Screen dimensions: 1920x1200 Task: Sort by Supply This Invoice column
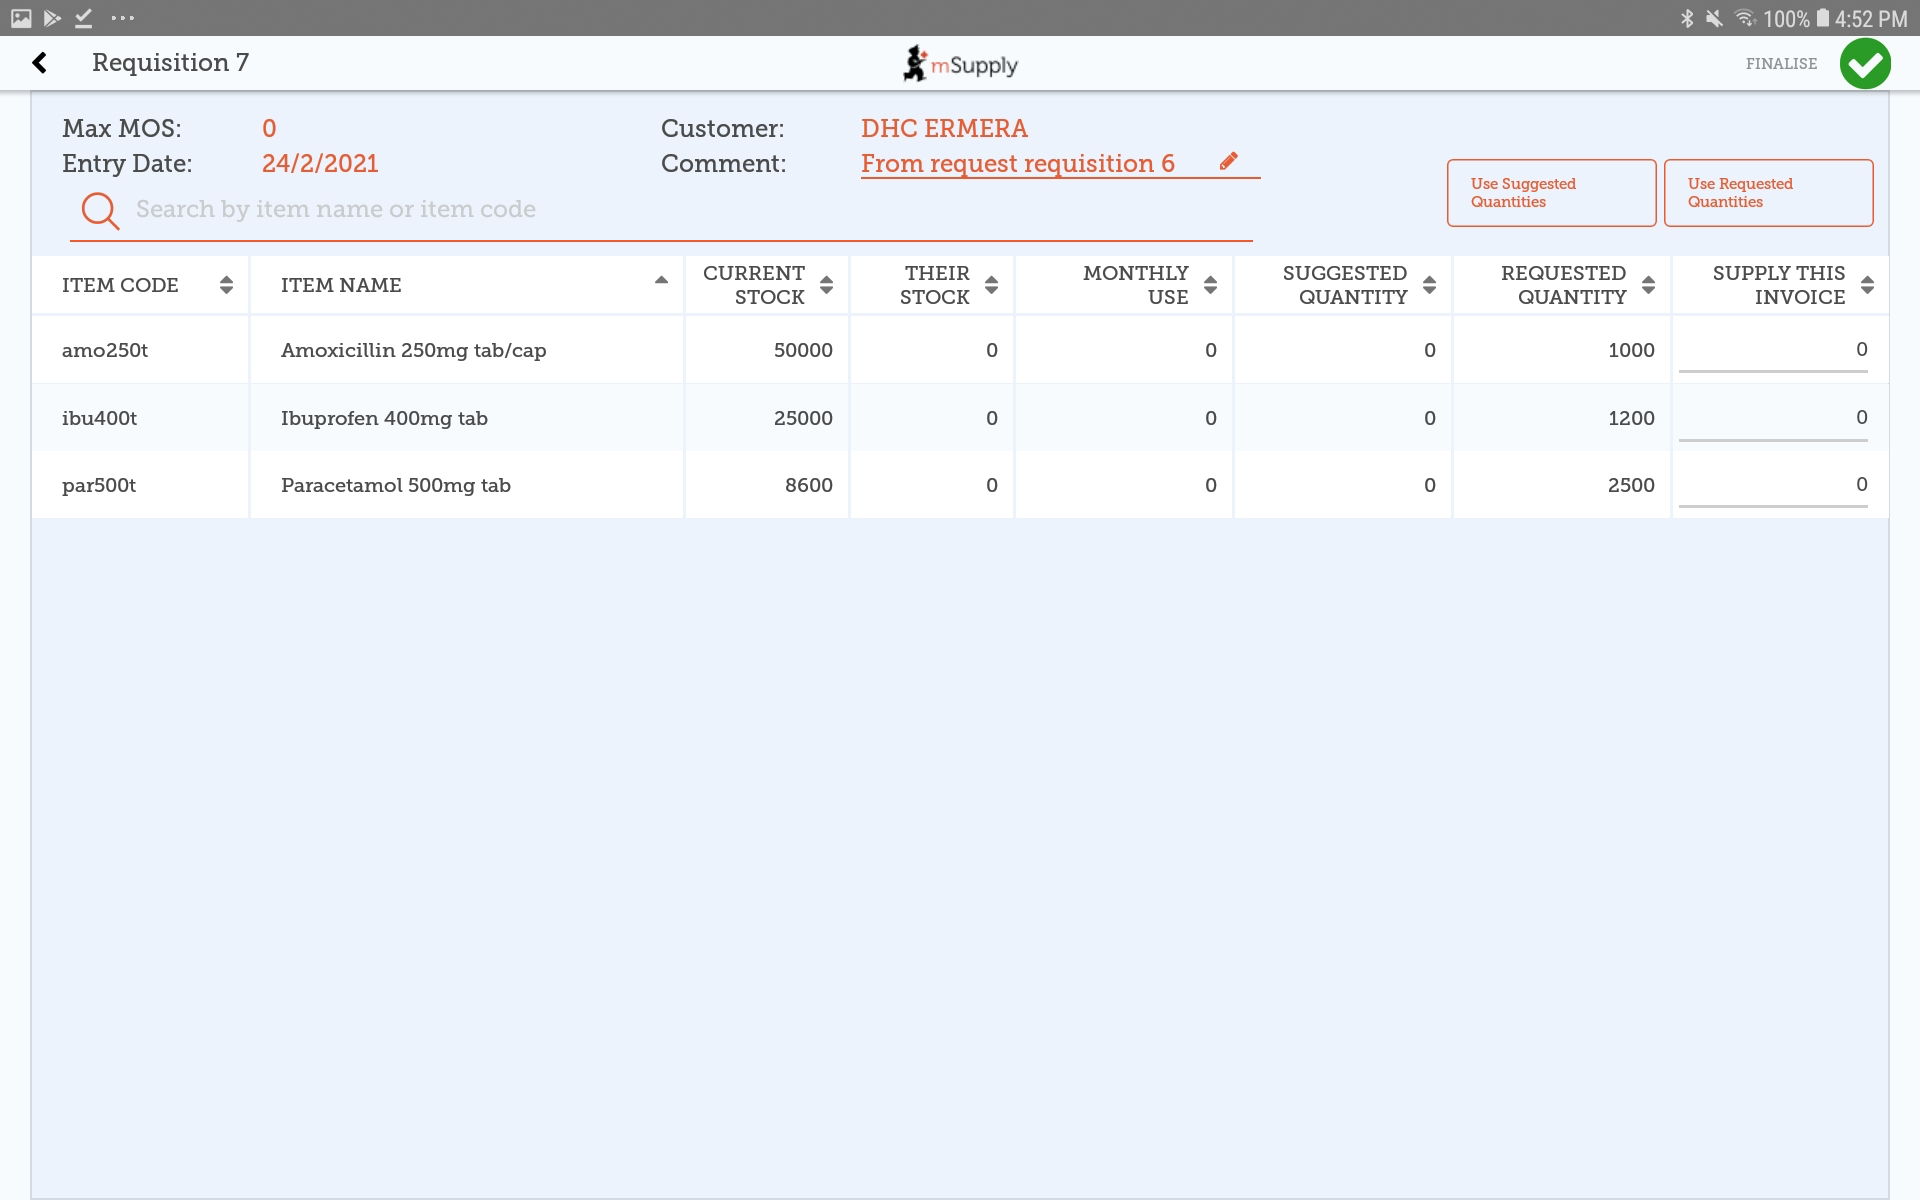pyautogui.click(x=1867, y=285)
